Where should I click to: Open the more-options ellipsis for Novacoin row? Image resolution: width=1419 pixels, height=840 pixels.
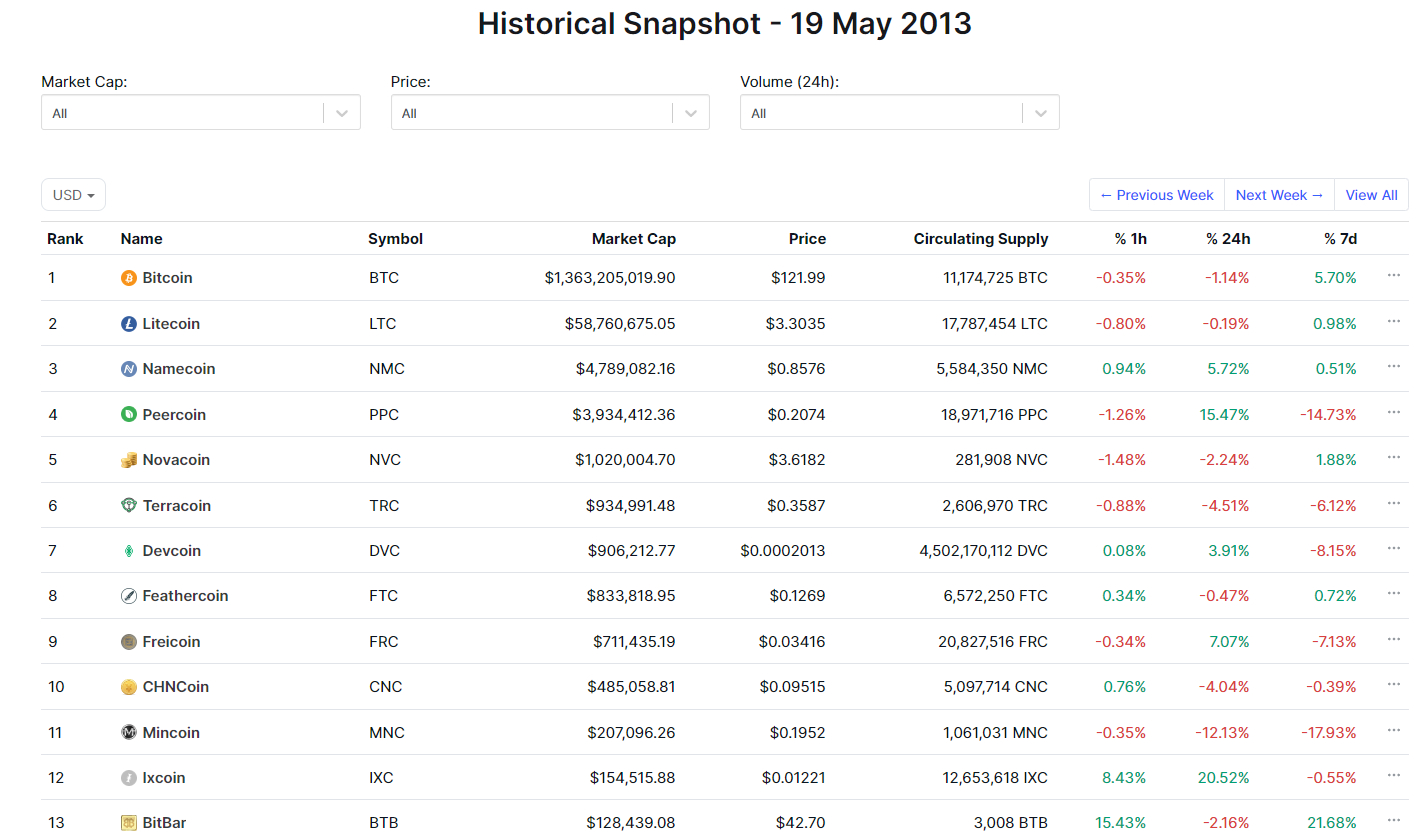click(x=1394, y=458)
